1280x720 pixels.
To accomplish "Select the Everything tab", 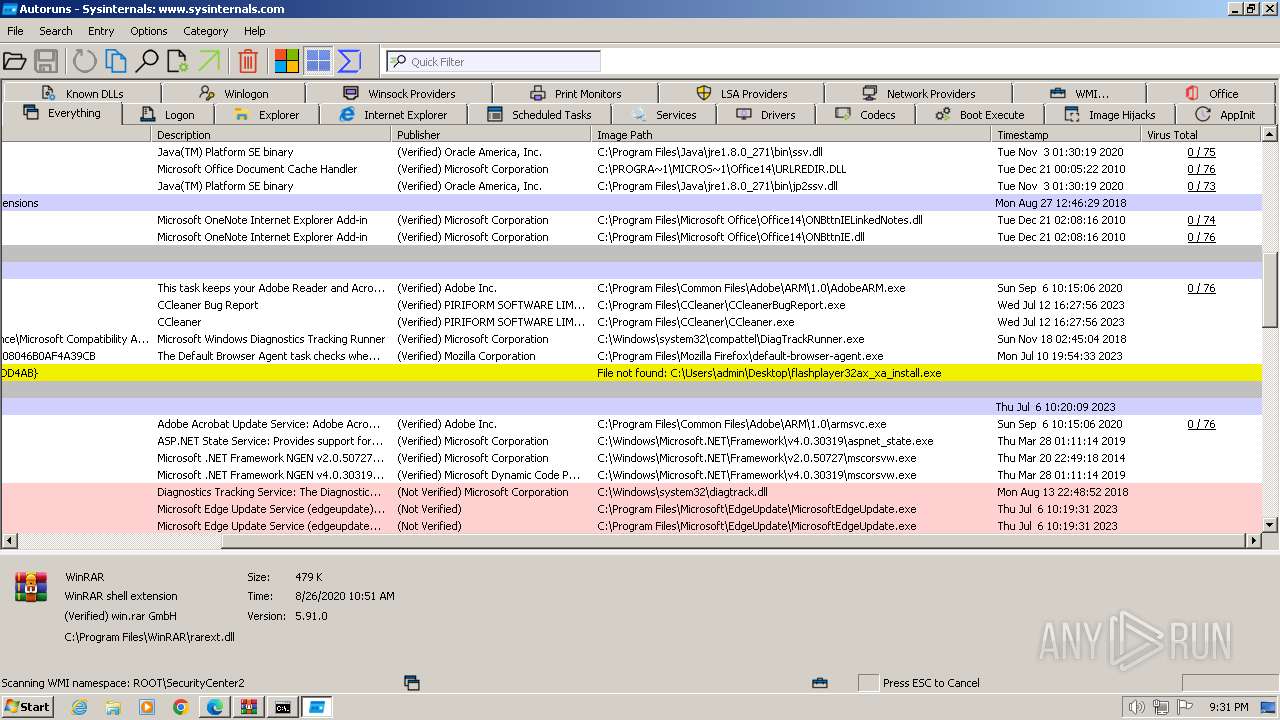I will (x=62, y=113).
